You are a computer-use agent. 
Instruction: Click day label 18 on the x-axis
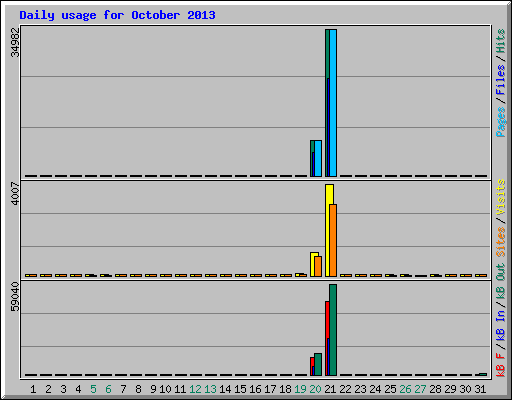(285, 389)
